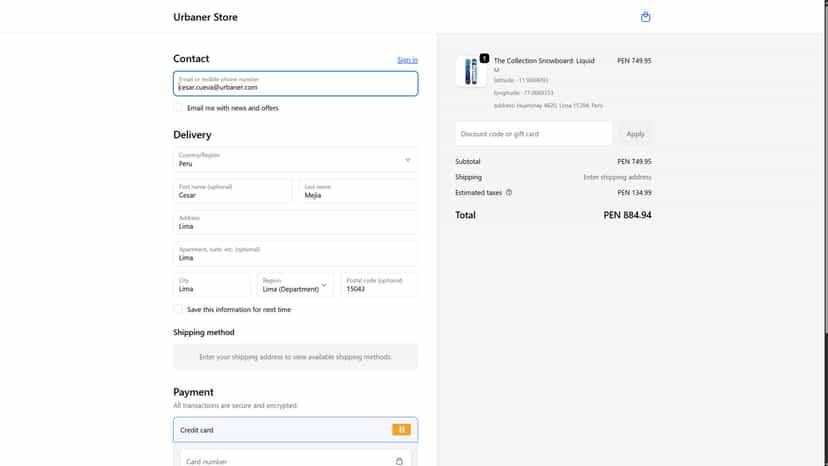
Task: Check 'Save this information for next time'
Action: pos(178,309)
